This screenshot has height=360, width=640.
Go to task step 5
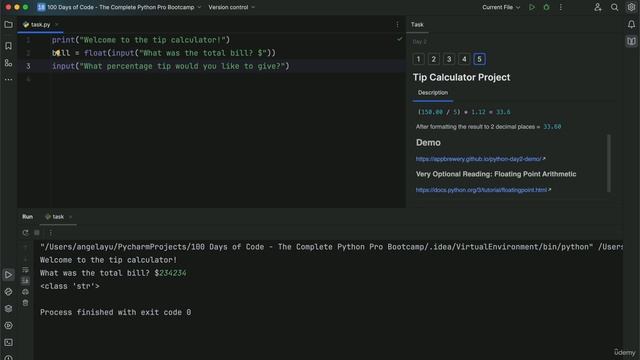pyautogui.click(x=479, y=59)
